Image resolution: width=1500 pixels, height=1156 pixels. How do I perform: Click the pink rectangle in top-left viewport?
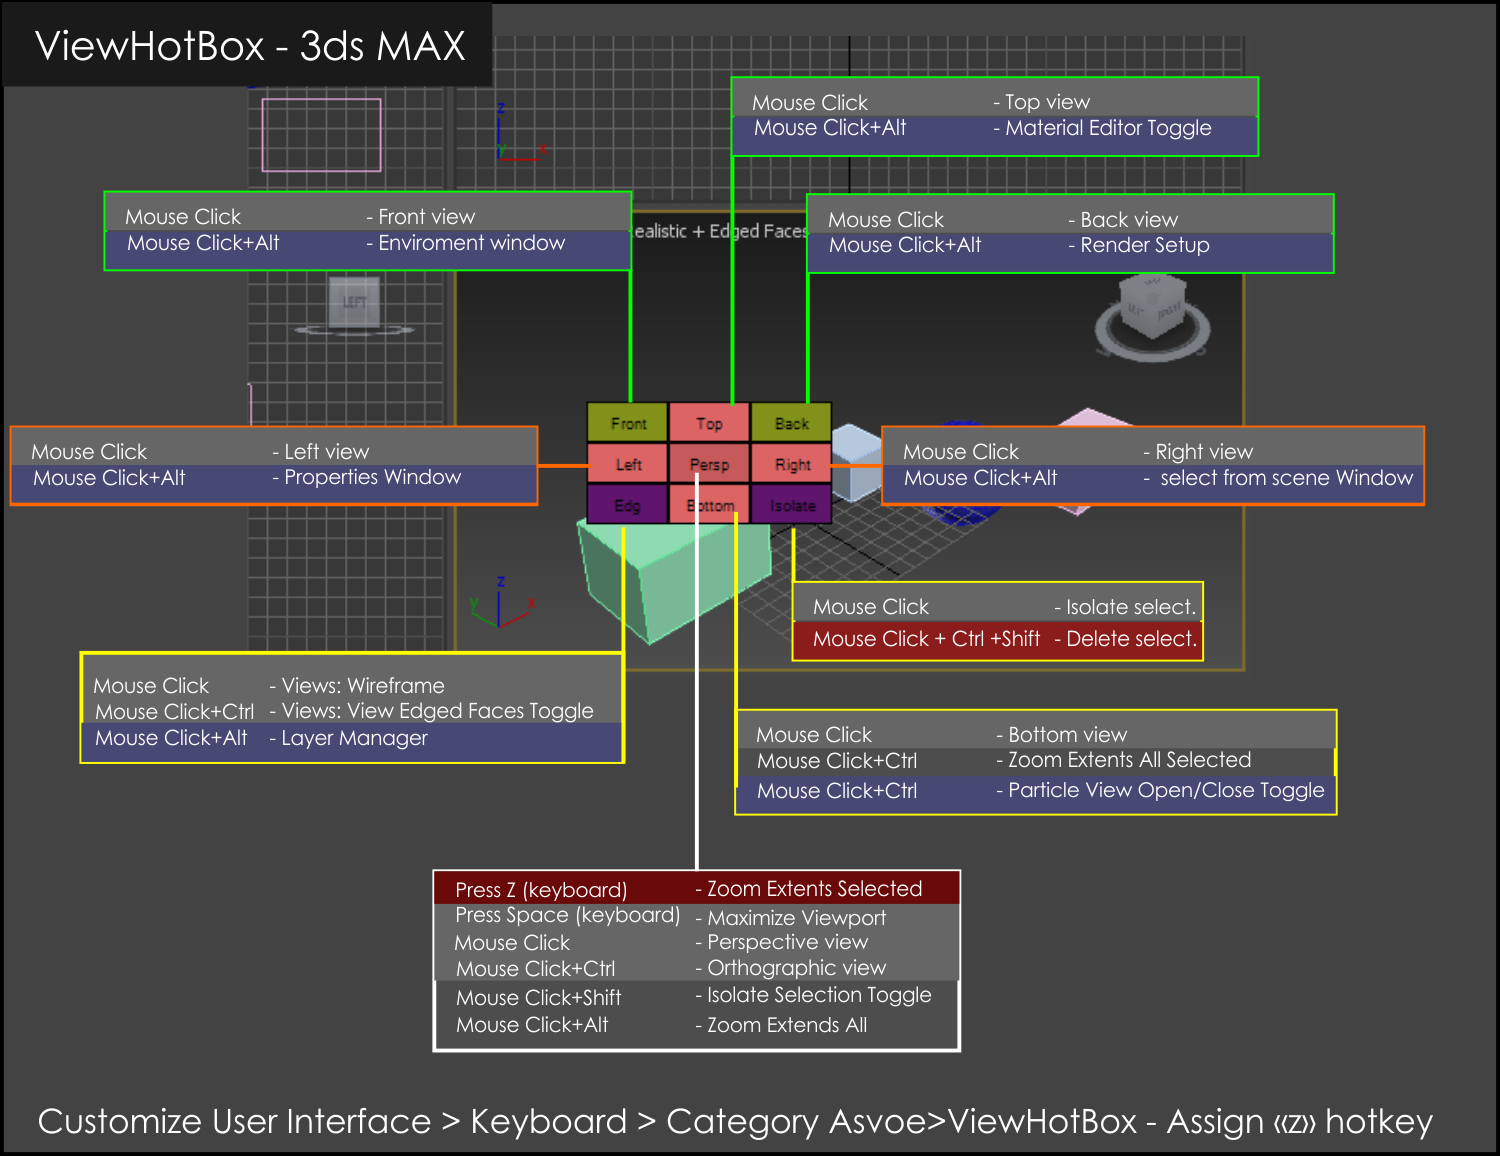[x=322, y=135]
